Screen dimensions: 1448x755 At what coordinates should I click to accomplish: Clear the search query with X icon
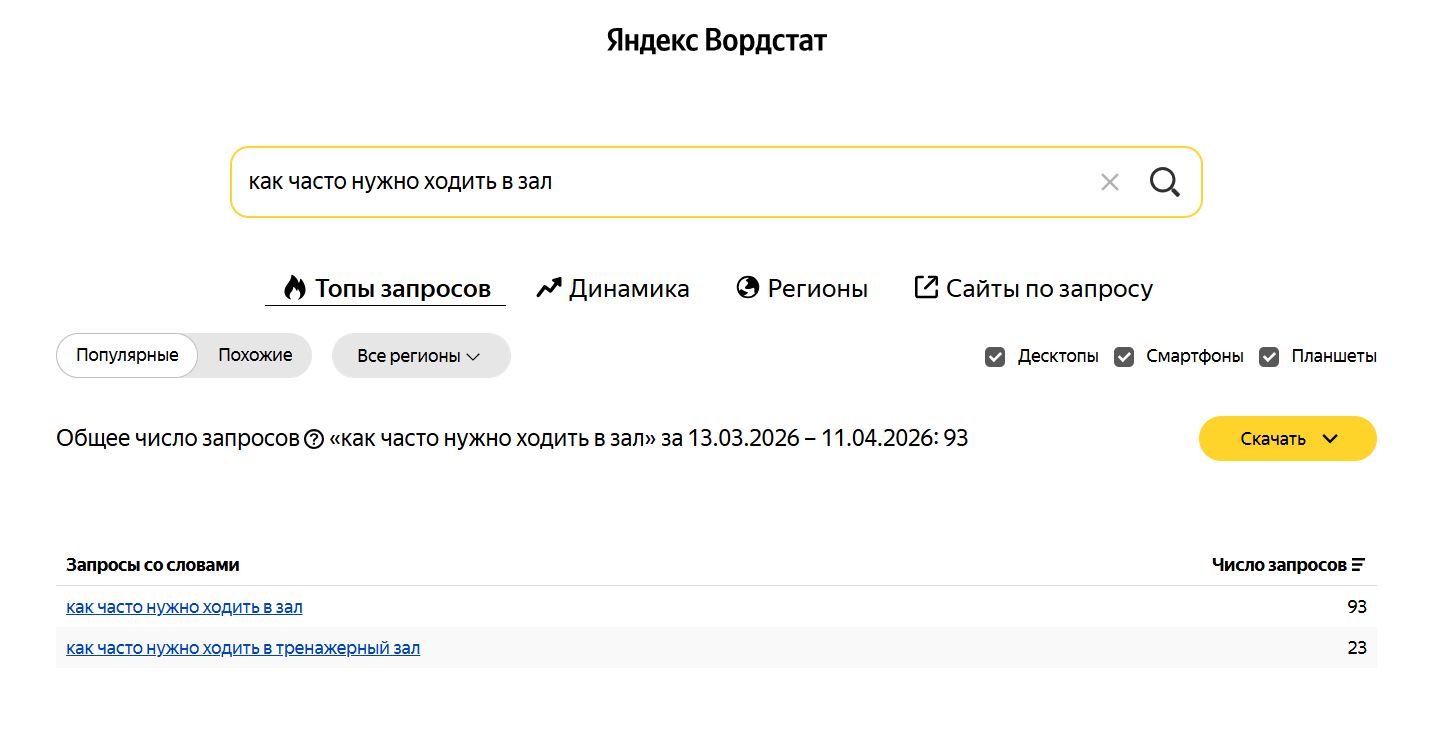1109,182
